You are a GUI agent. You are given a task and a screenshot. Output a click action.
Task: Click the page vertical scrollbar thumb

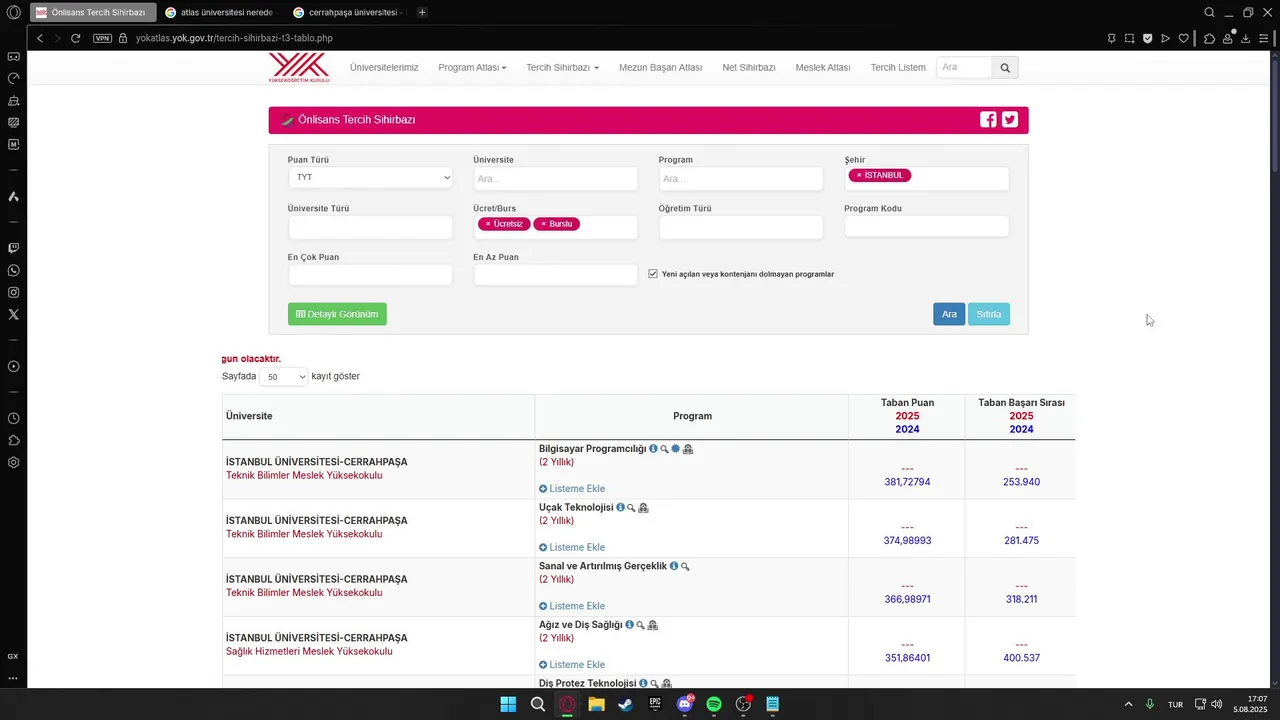[1273, 115]
